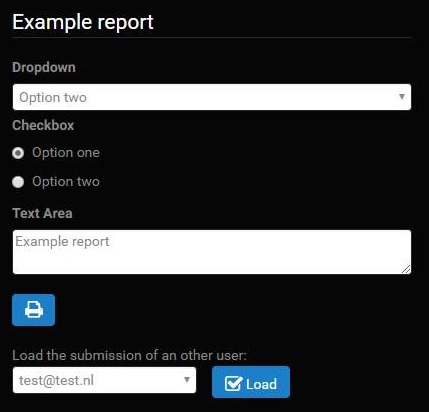The image size is (429, 412).
Task: Open the test@test.nl user dropdown
Action: 104,380
